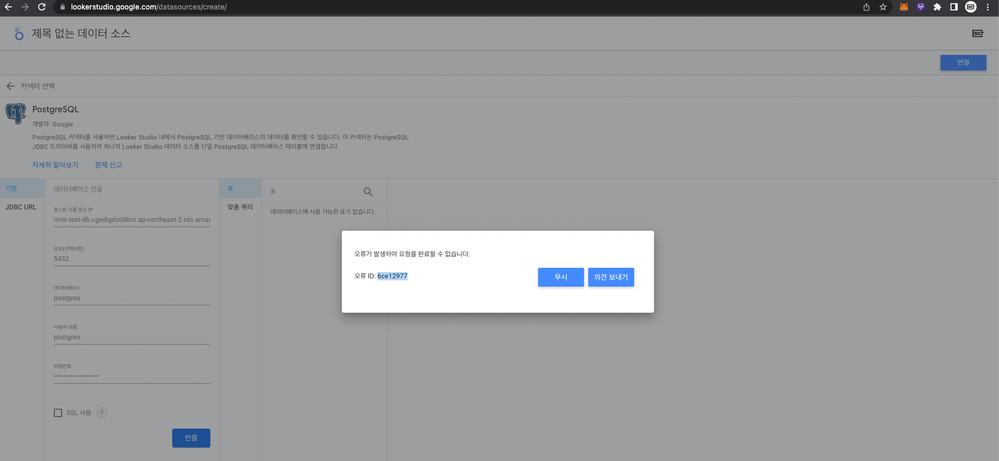Click the password field
Image resolution: width=999 pixels, height=461 pixels.
(132, 376)
